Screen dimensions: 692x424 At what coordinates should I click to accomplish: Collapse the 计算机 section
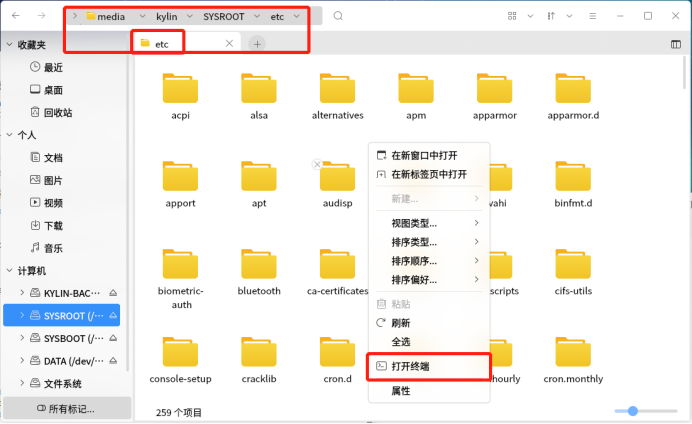[9, 270]
